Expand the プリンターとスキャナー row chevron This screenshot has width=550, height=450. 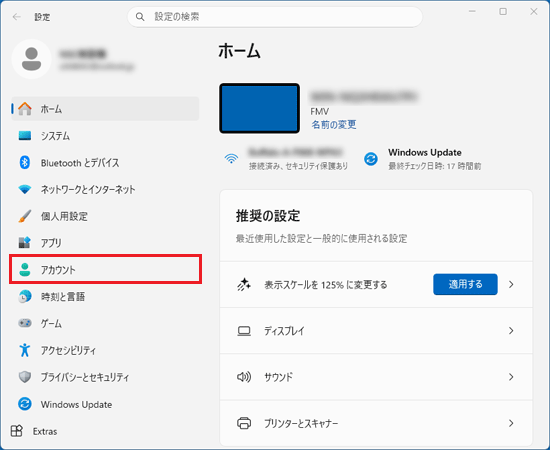pyautogui.click(x=511, y=423)
